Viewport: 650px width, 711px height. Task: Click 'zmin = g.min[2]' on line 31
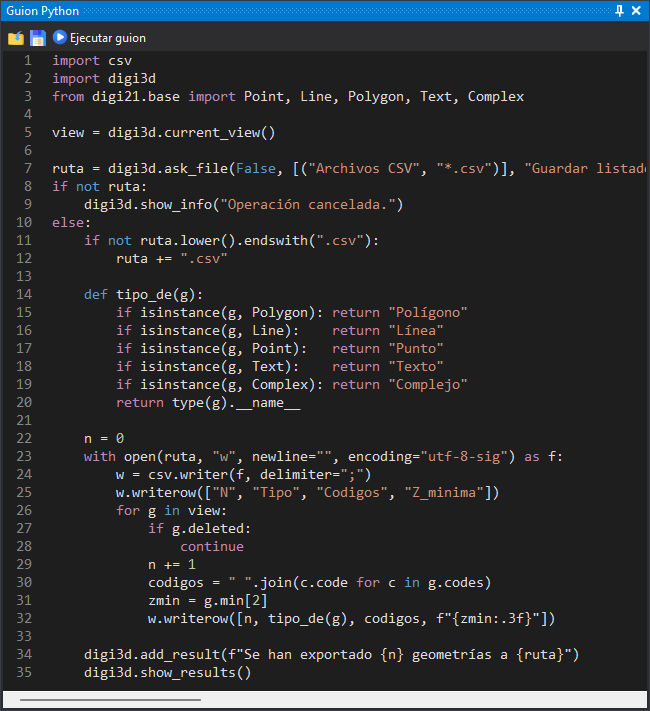208,601
